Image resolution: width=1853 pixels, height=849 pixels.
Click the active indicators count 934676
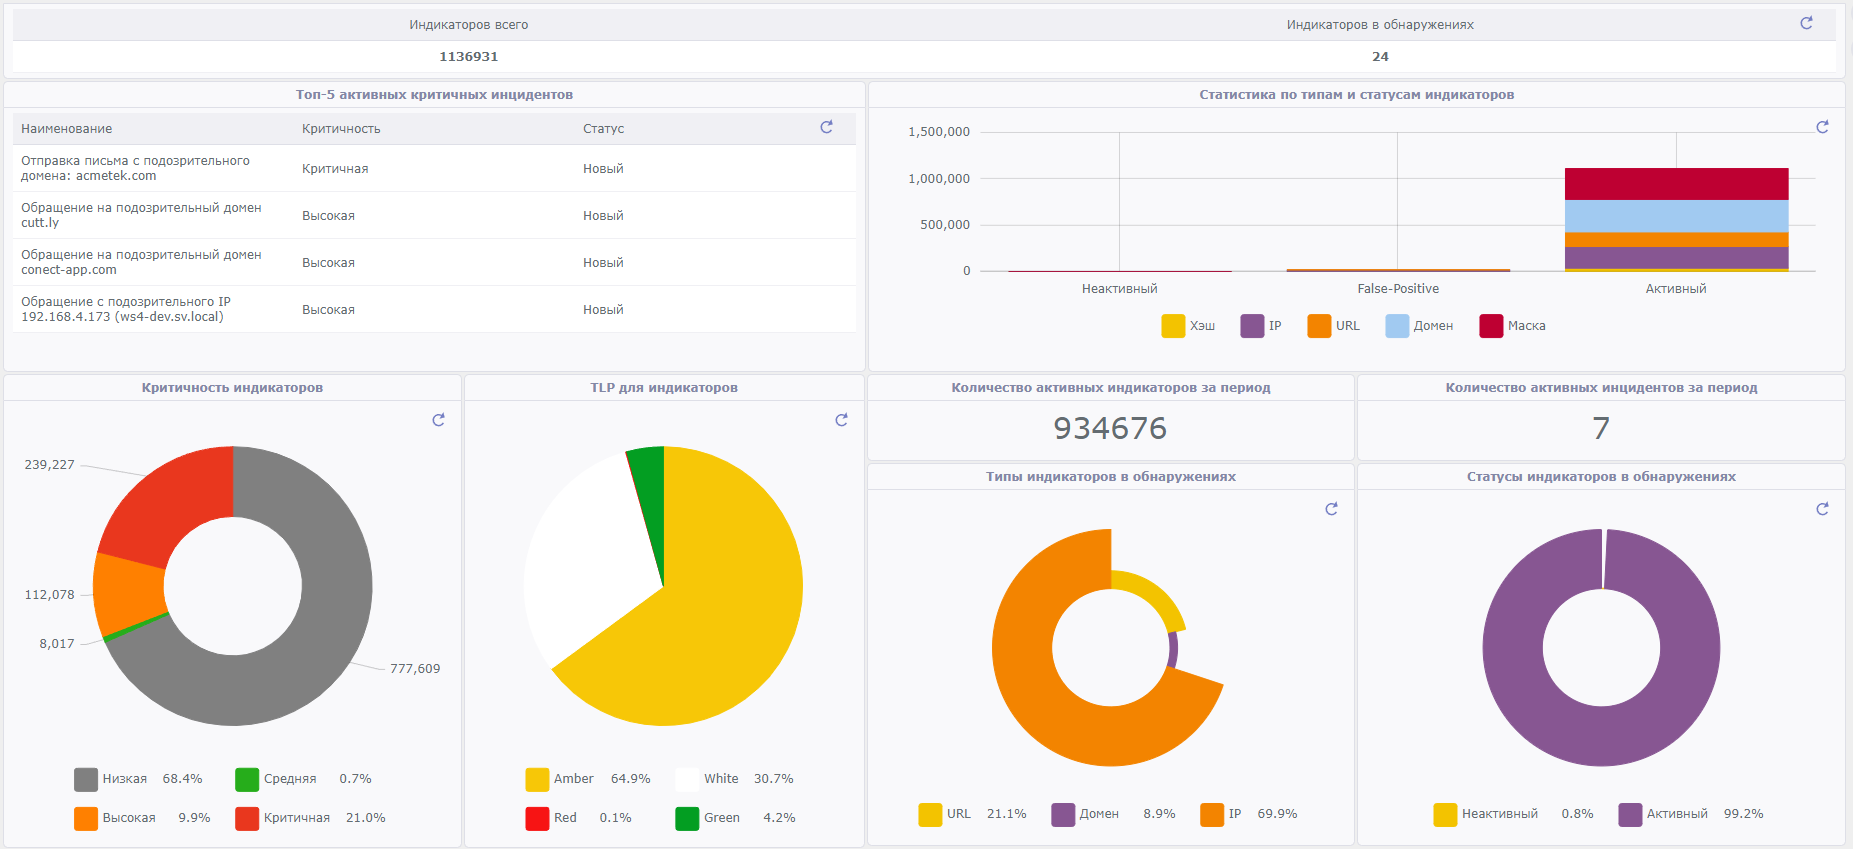click(x=1110, y=428)
